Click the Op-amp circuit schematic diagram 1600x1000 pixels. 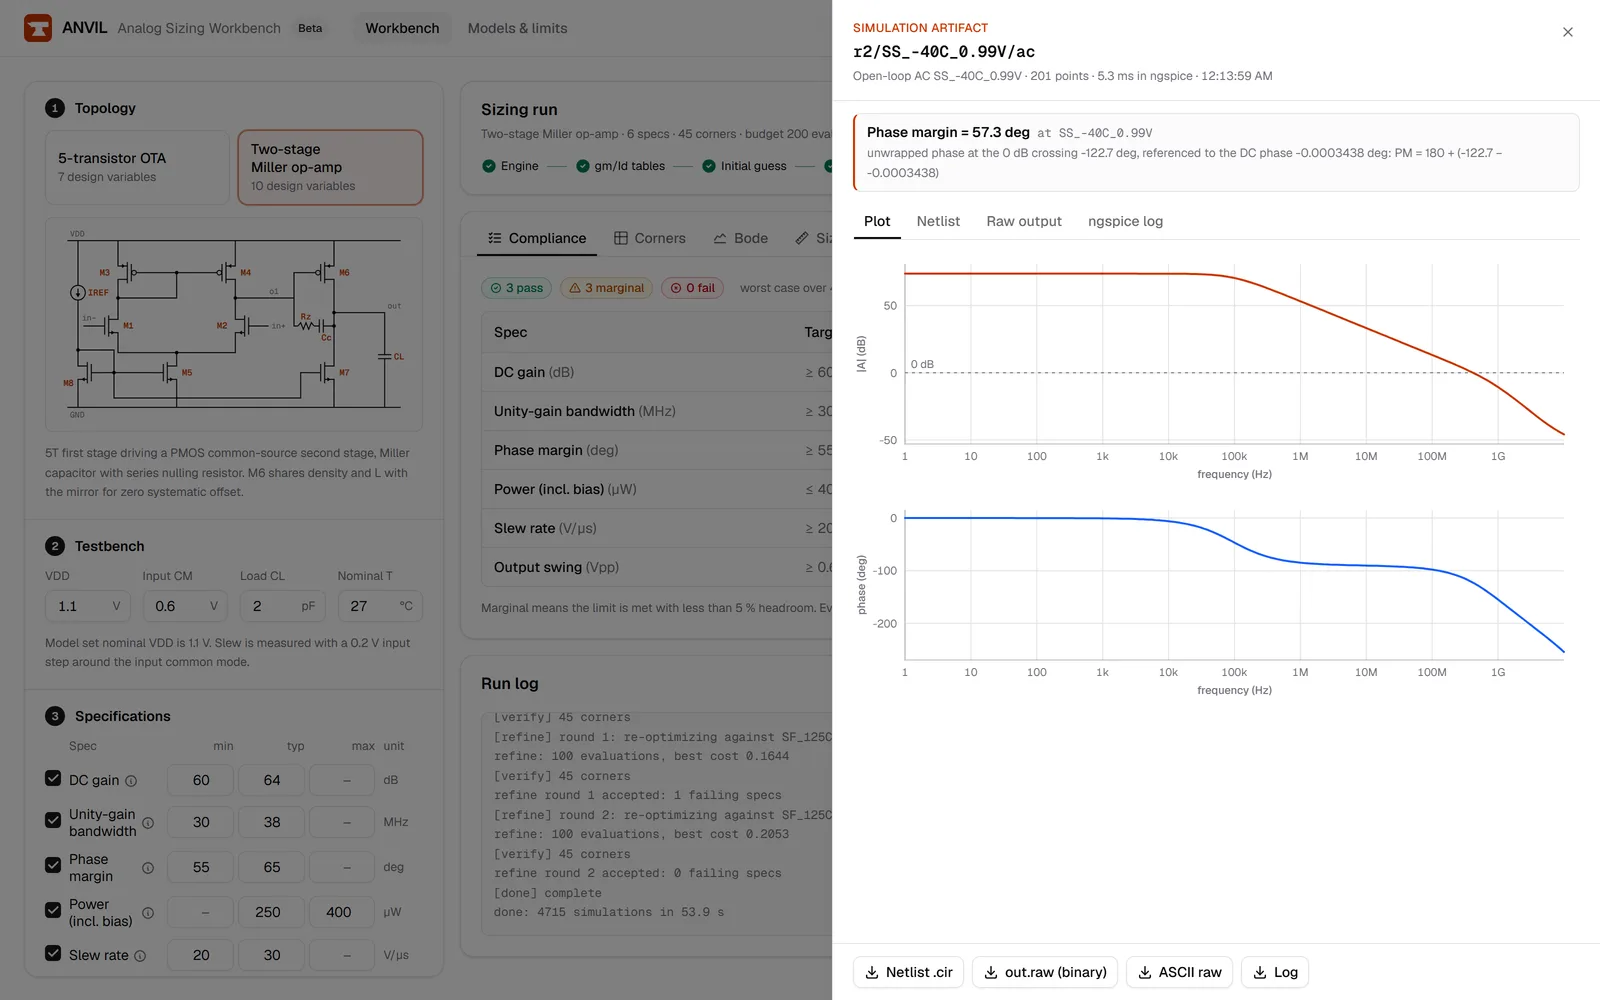[x=234, y=325]
